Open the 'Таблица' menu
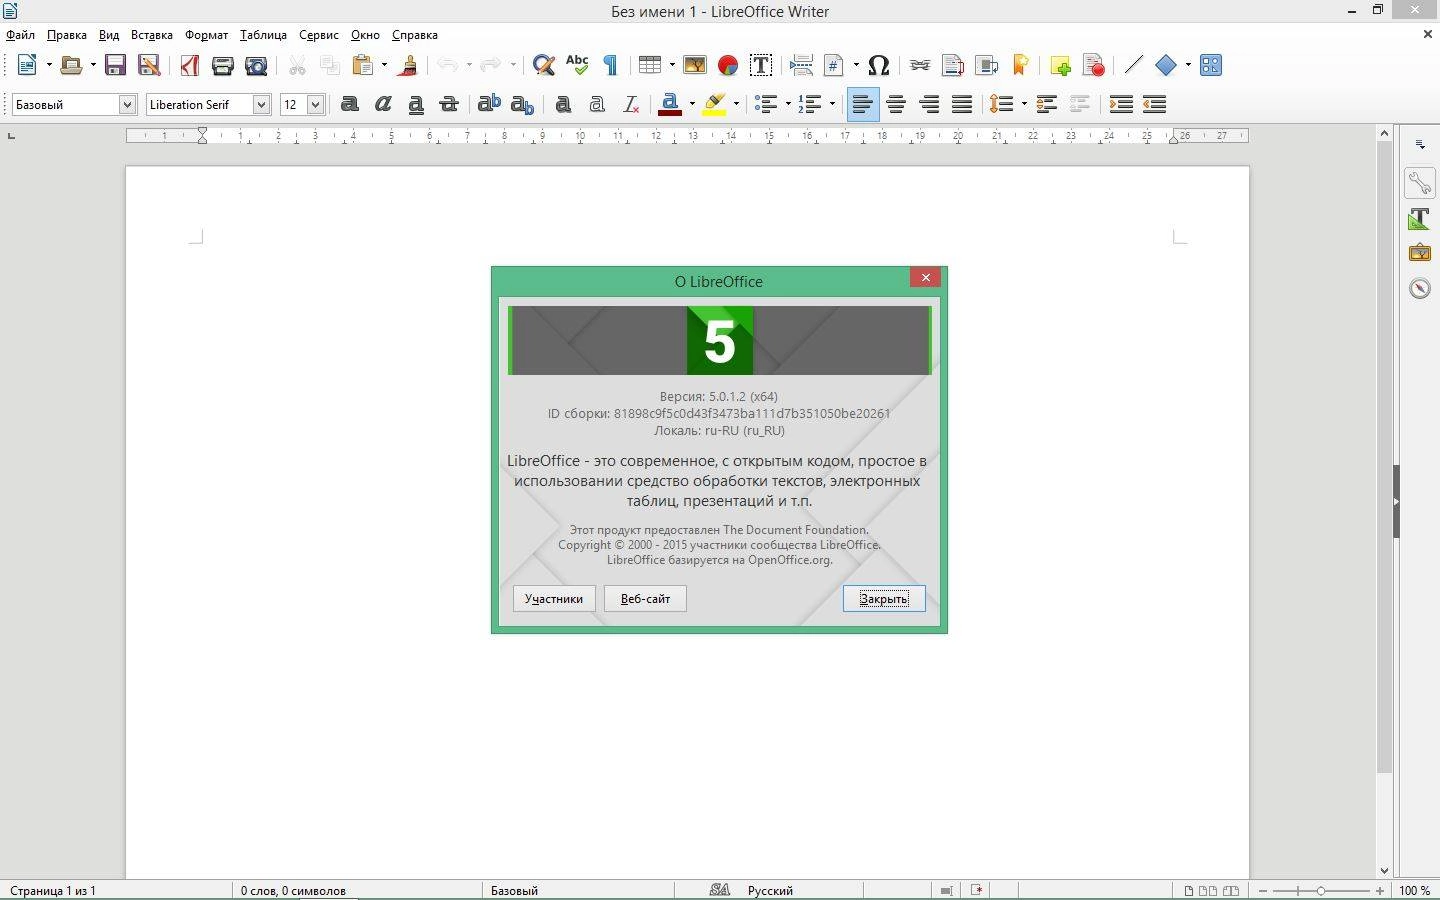1440x900 pixels. pyautogui.click(x=263, y=35)
